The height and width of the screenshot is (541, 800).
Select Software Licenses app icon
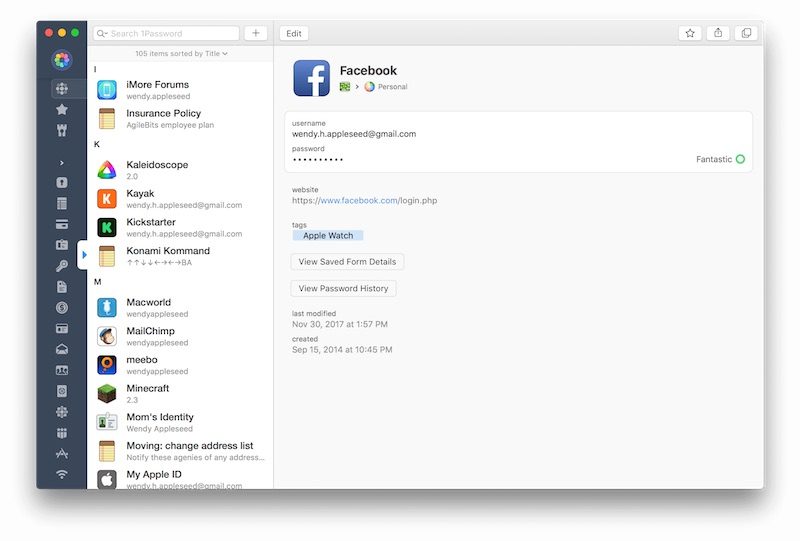point(62,454)
